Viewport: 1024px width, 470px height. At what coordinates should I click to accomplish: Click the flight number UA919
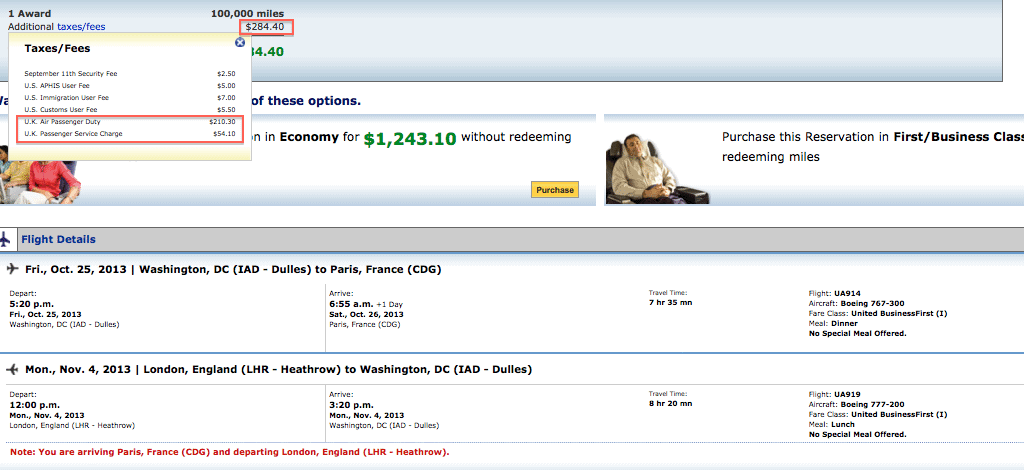point(847,394)
